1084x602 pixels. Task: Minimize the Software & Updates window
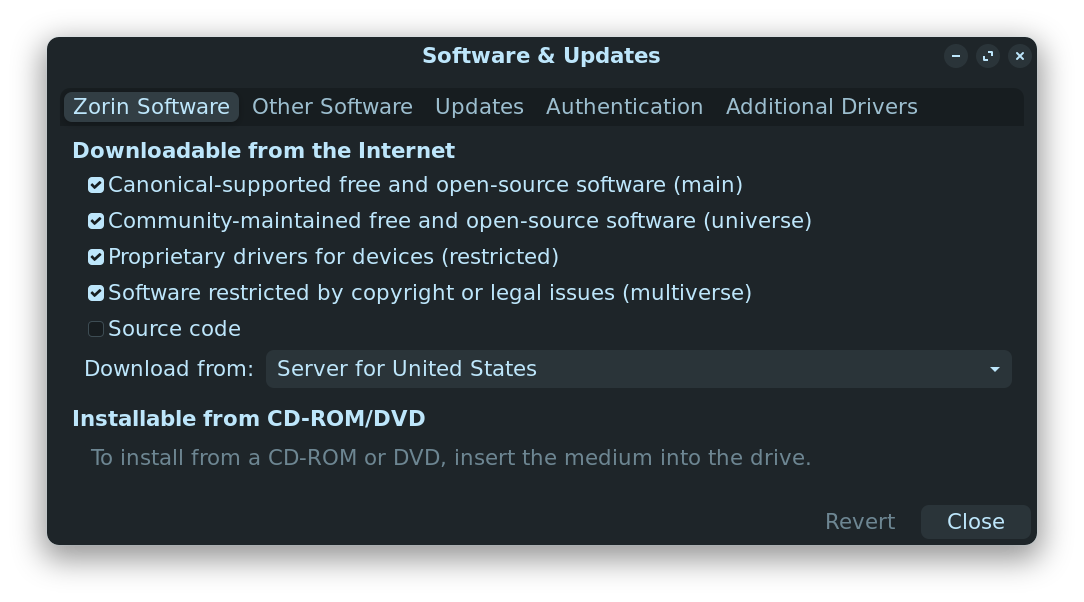[956, 56]
